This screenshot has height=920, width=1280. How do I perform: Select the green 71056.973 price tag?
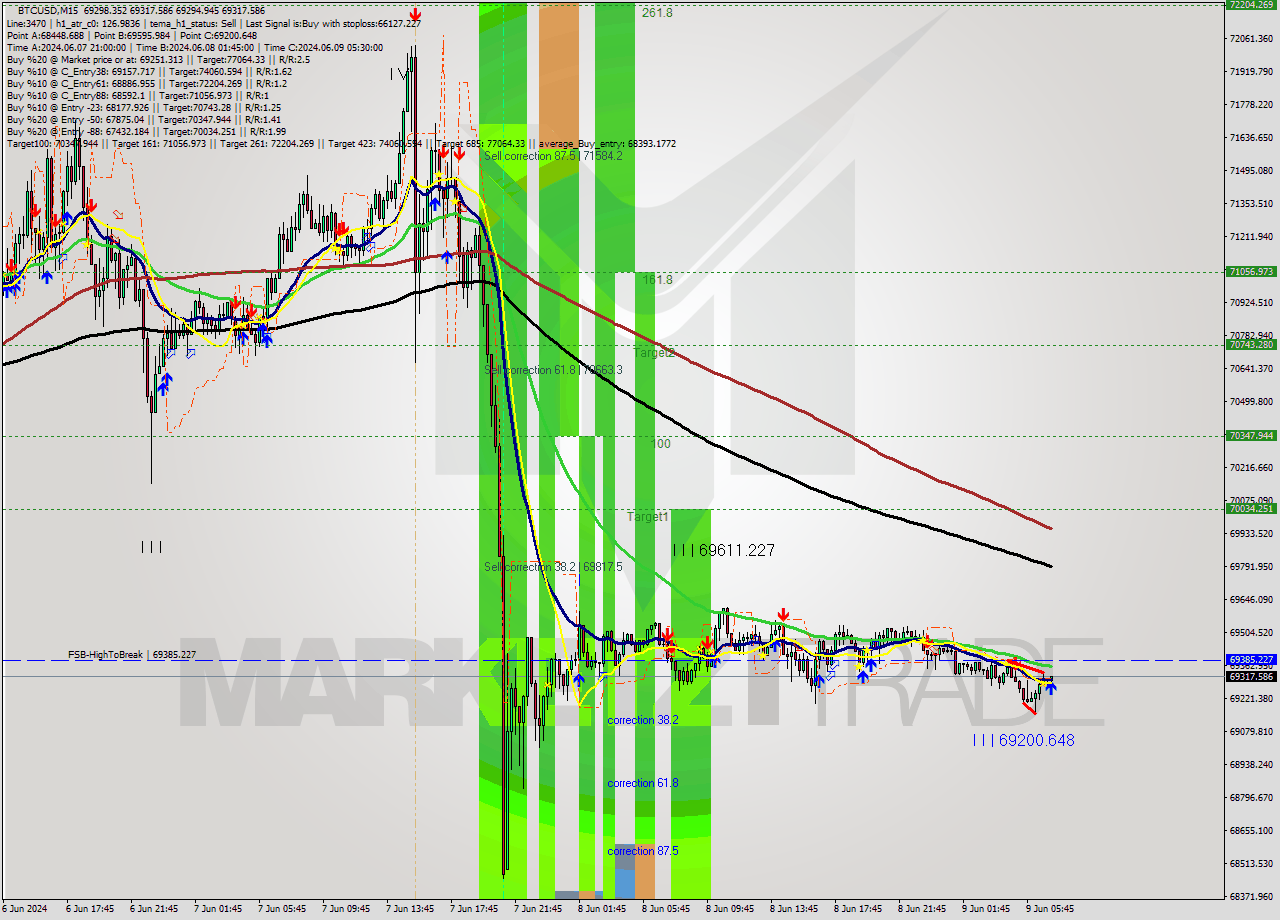point(1250,272)
